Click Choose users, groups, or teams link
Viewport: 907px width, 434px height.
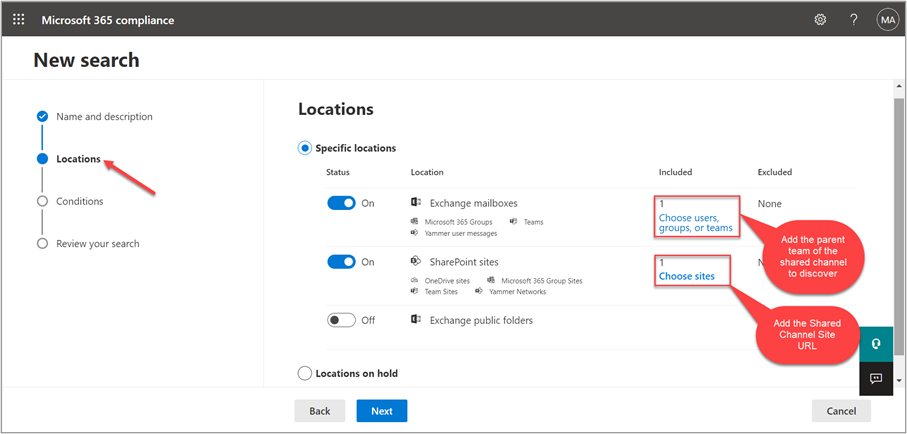pyautogui.click(x=695, y=222)
